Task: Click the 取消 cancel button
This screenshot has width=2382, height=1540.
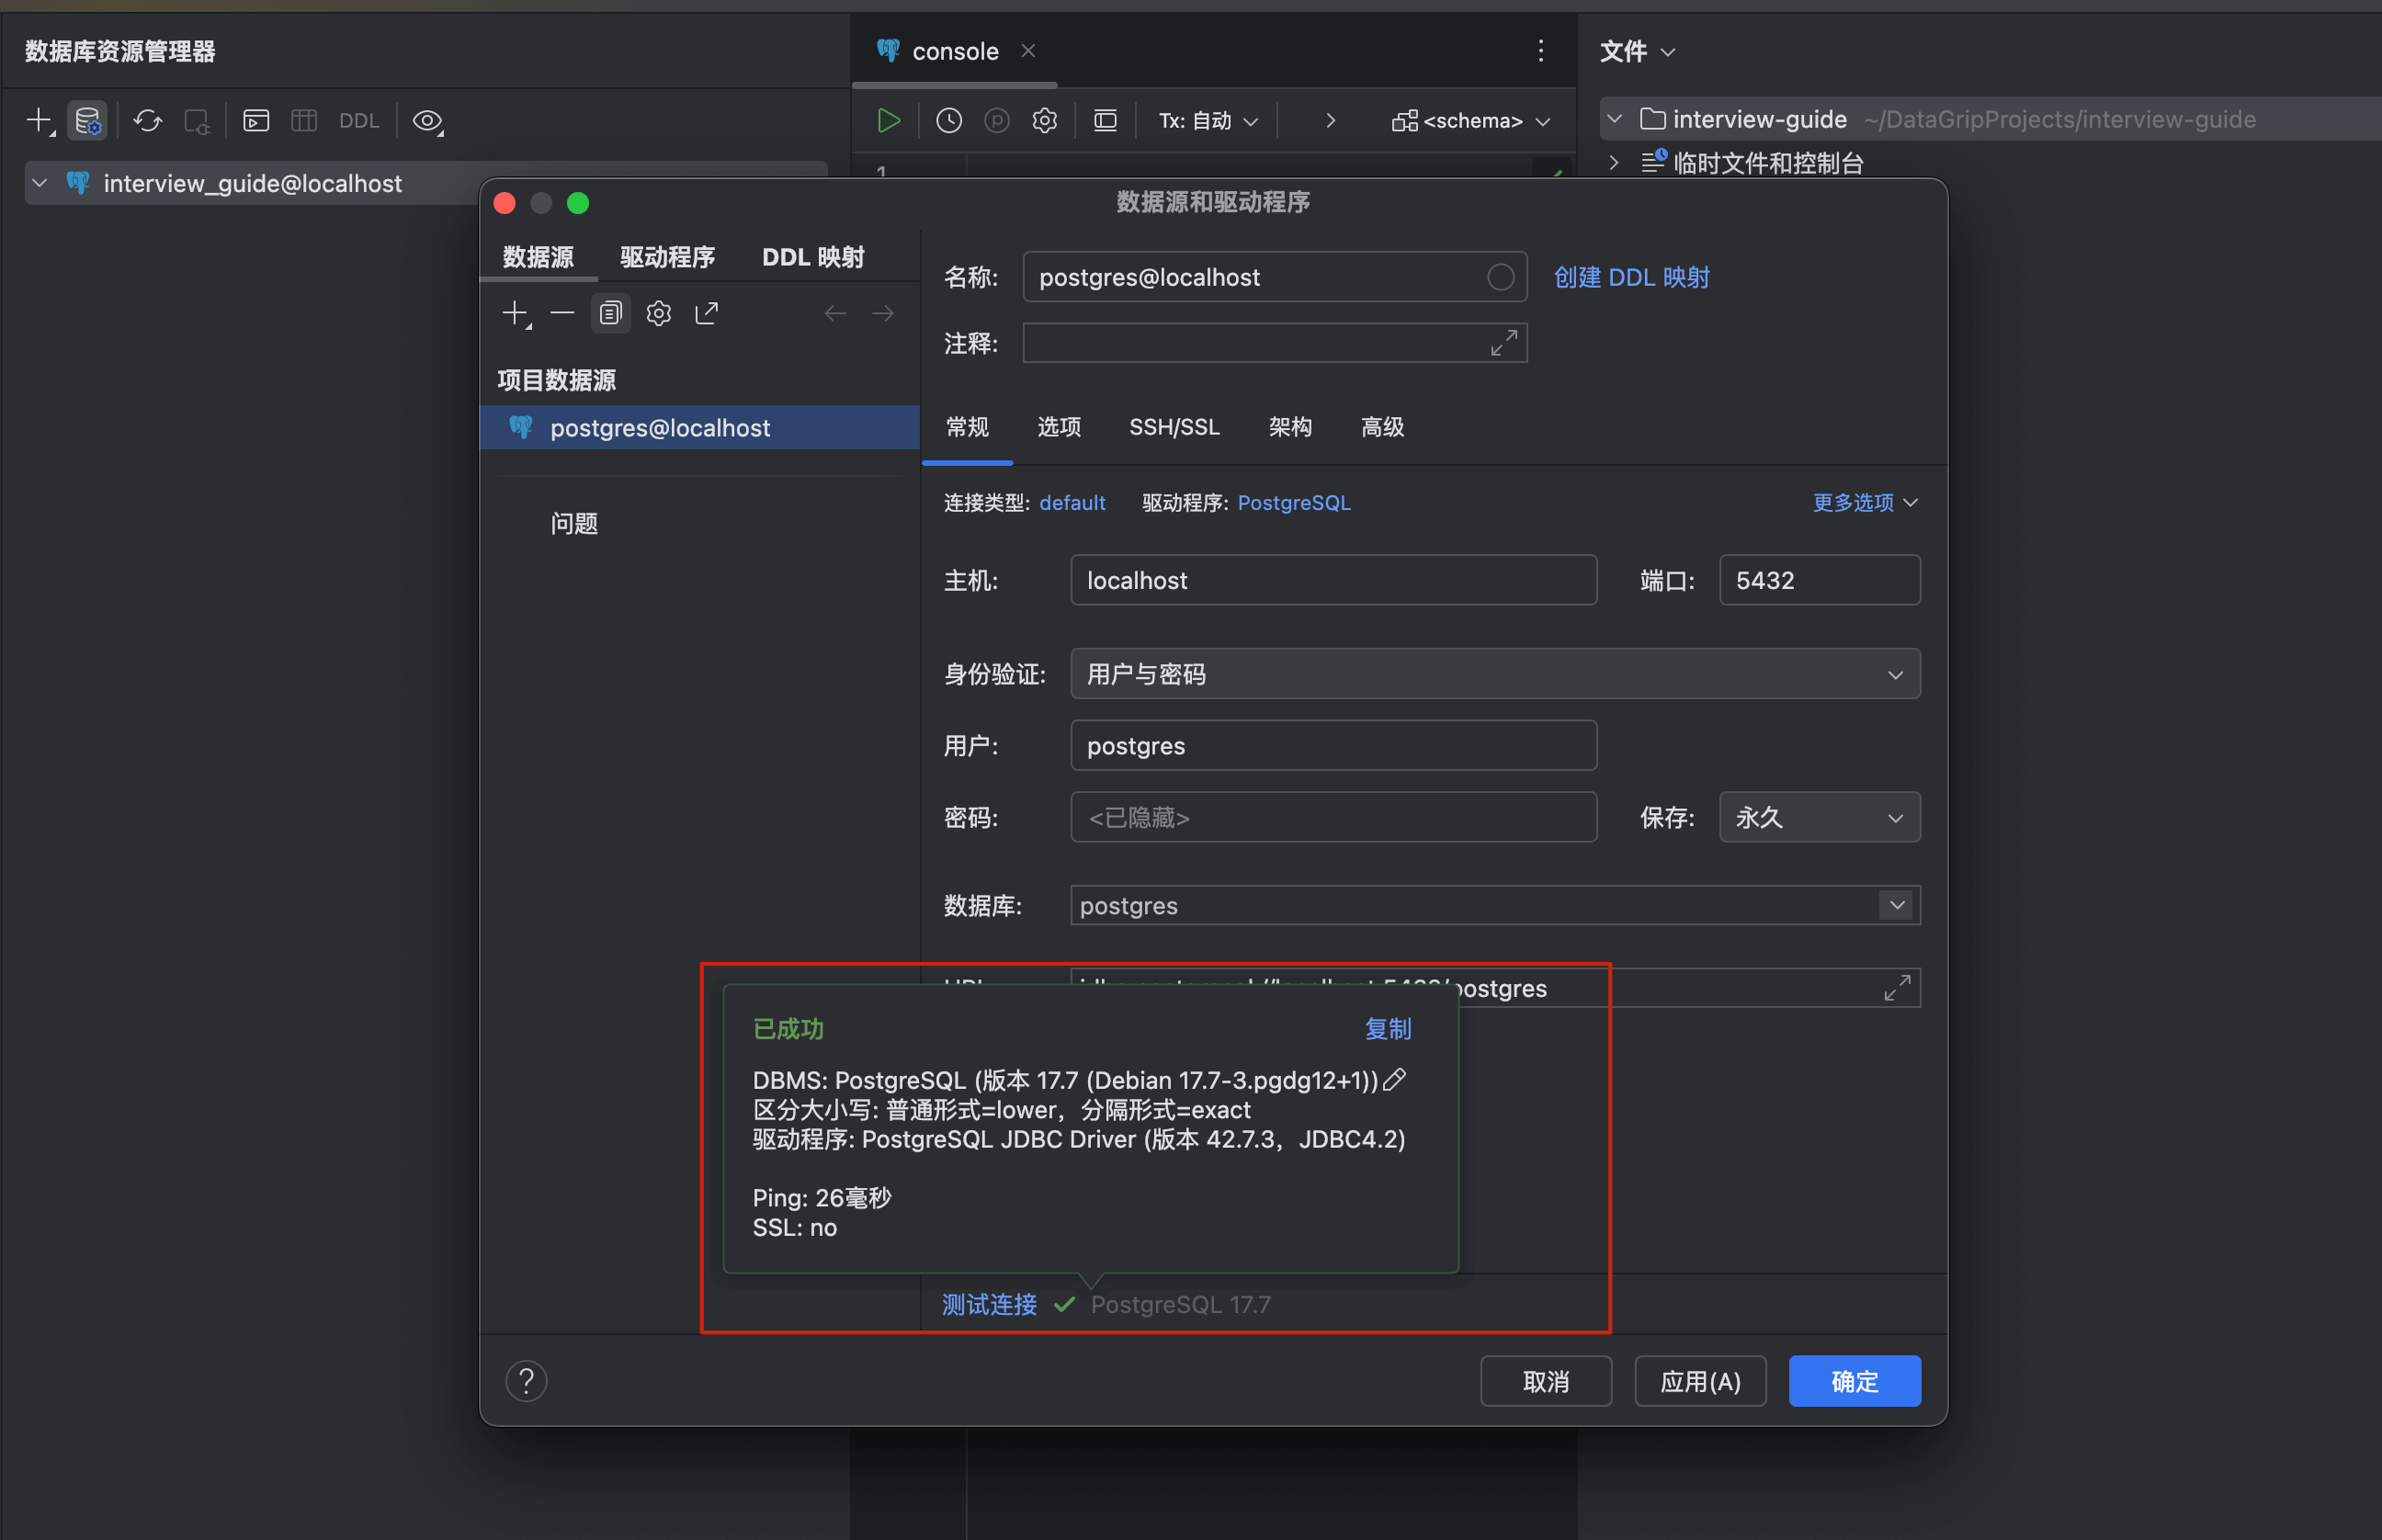Action: pos(1546,1381)
